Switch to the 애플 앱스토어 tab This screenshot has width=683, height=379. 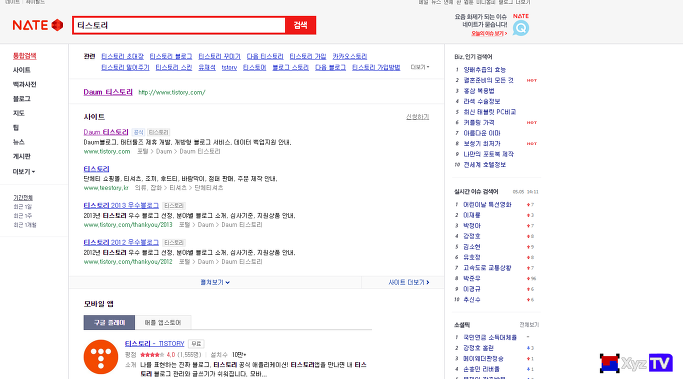click(163, 322)
